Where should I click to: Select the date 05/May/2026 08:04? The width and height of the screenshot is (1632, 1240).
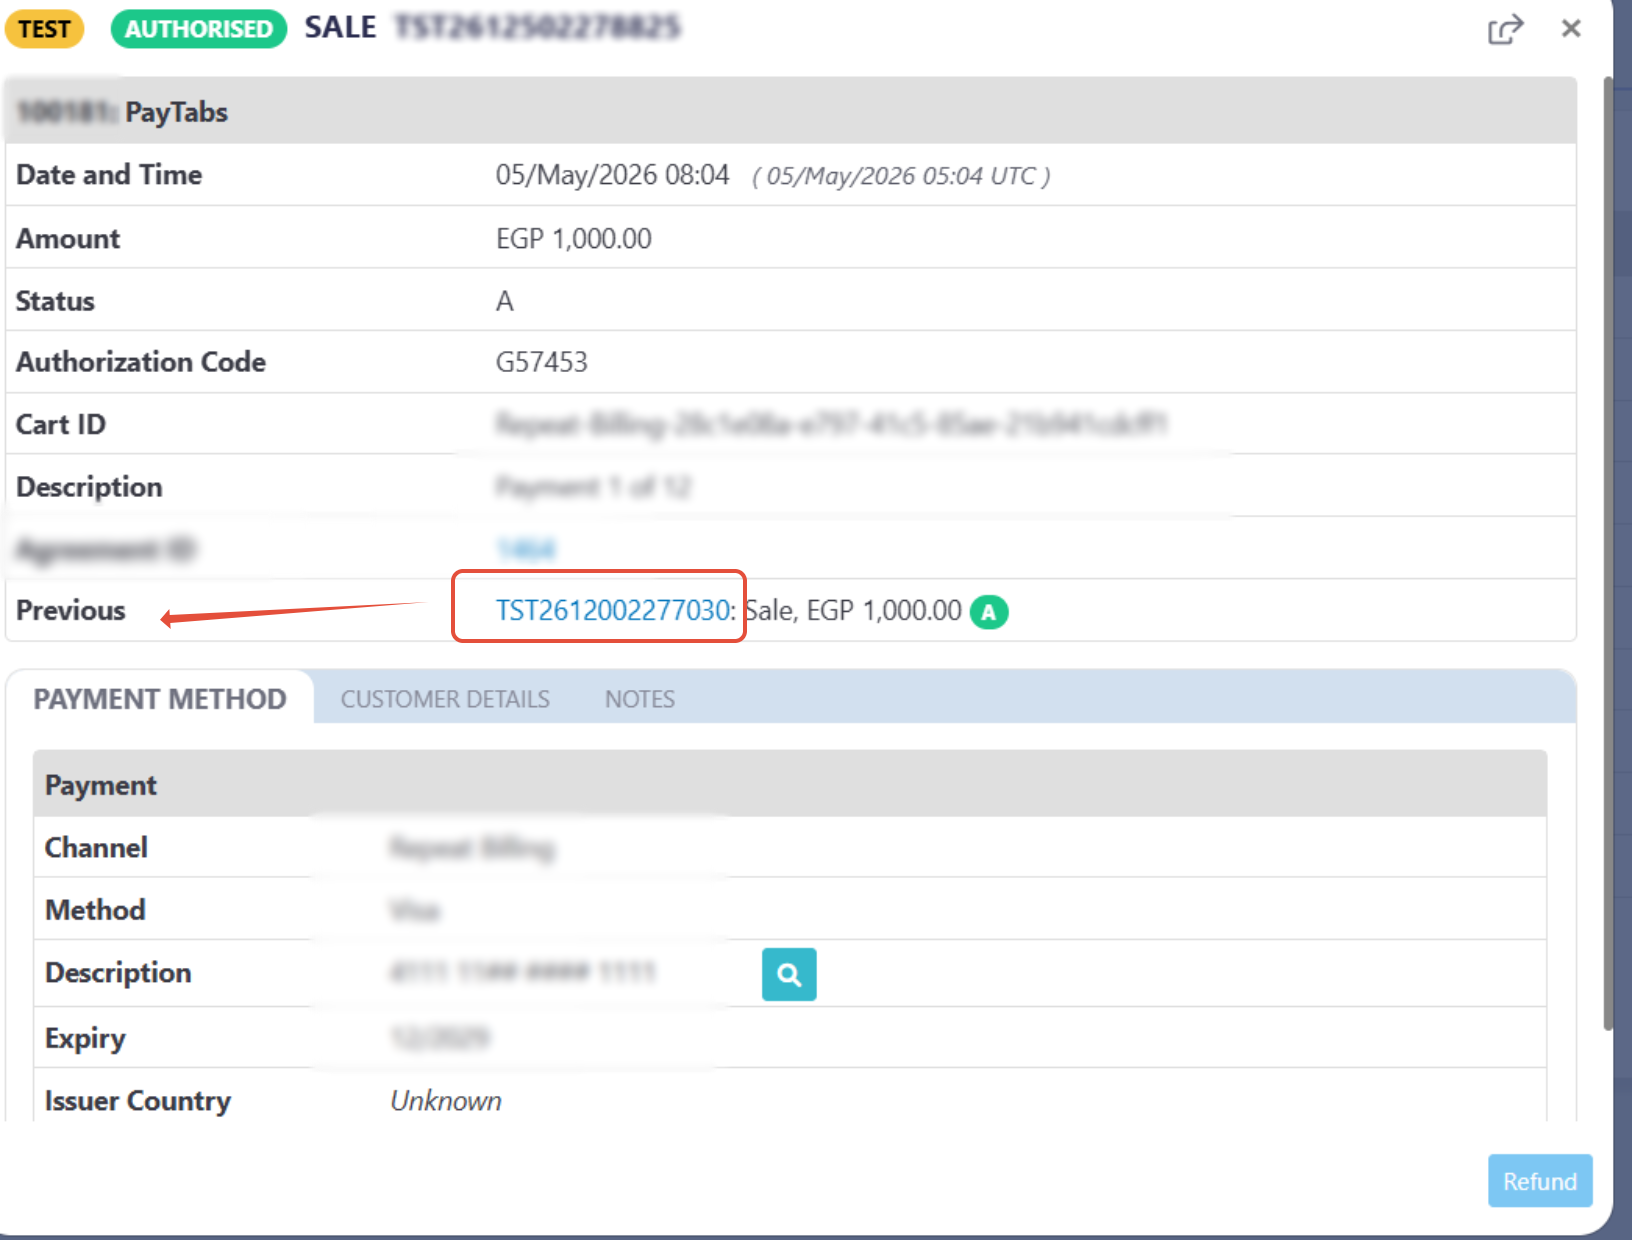tap(613, 175)
